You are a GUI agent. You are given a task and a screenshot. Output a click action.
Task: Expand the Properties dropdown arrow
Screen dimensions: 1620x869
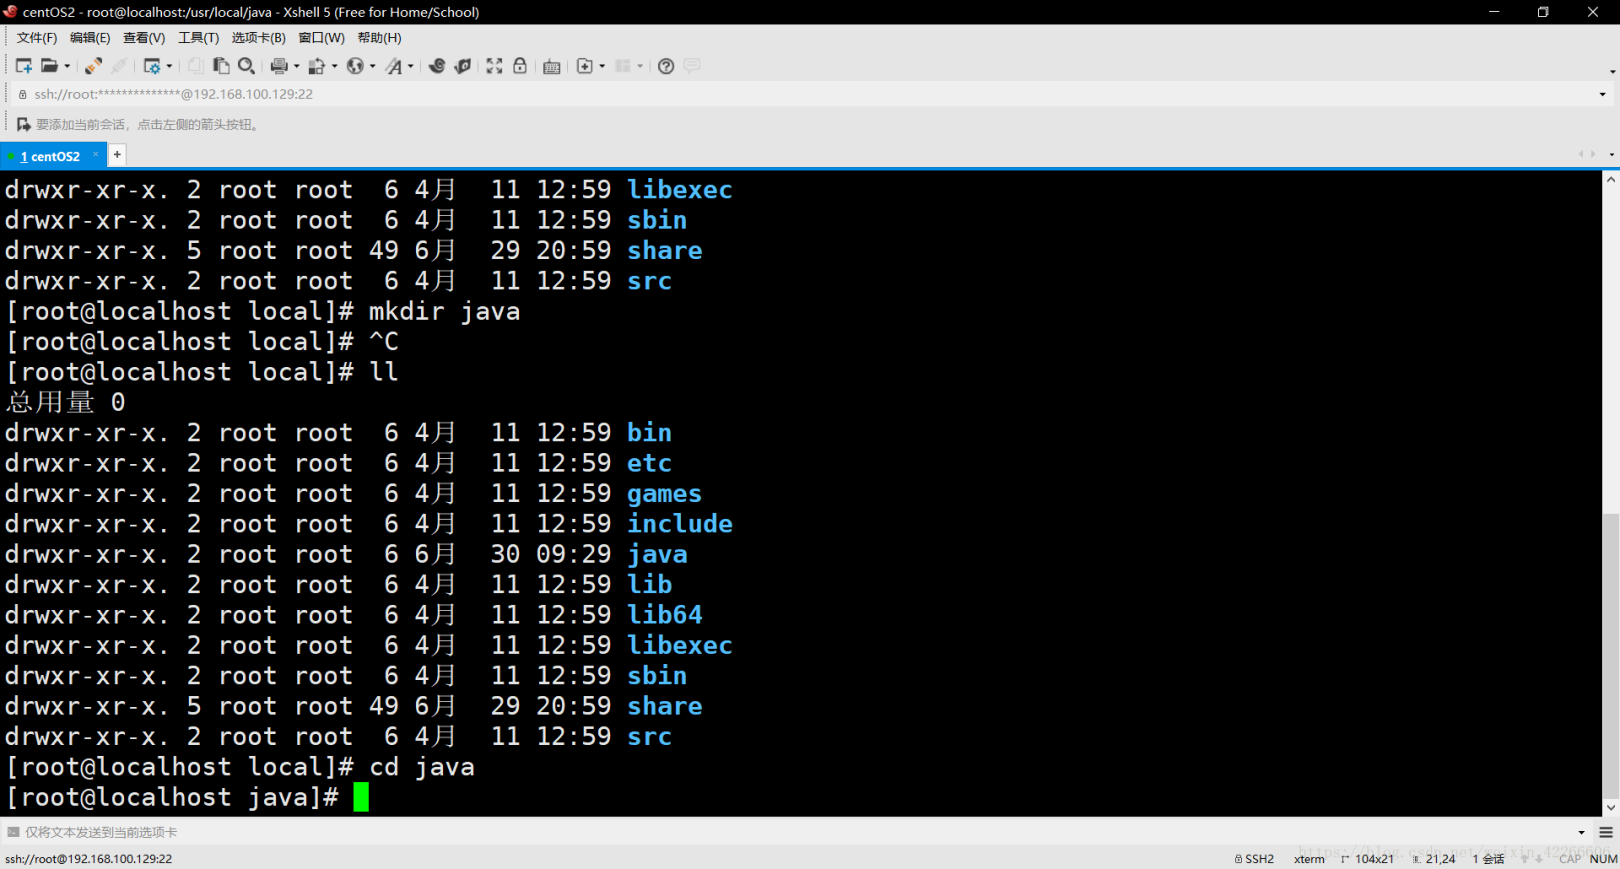[x=169, y=66]
